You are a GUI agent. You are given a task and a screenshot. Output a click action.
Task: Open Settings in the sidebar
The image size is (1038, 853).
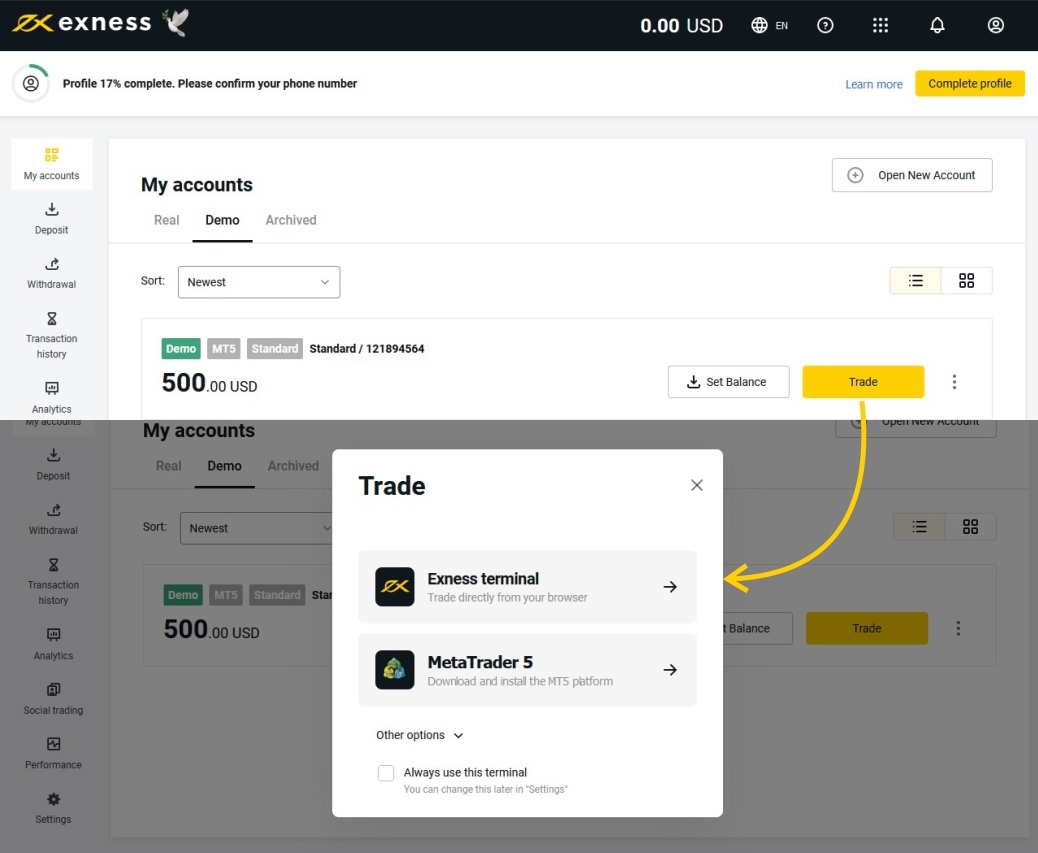click(x=53, y=808)
